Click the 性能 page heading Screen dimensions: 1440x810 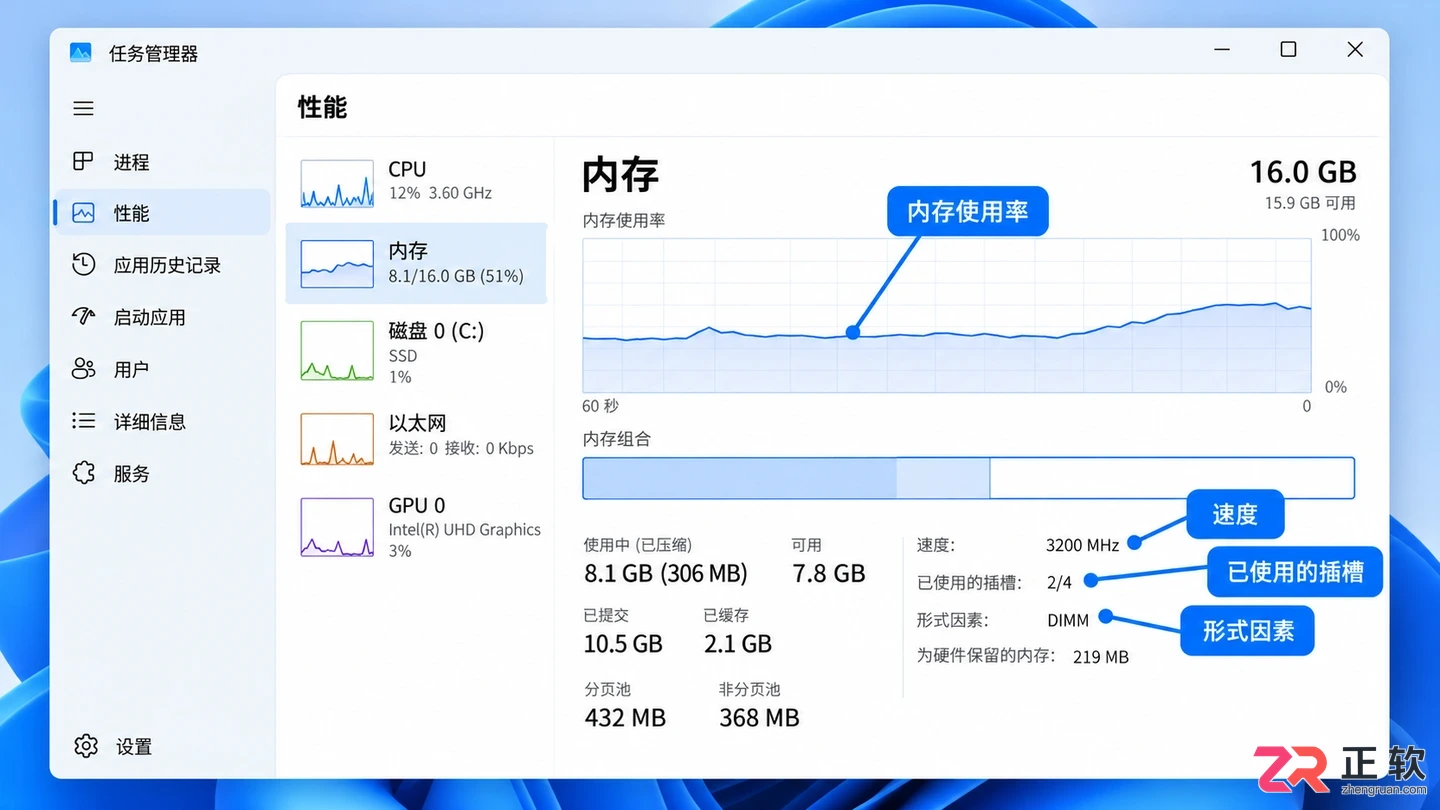click(322, 107)
